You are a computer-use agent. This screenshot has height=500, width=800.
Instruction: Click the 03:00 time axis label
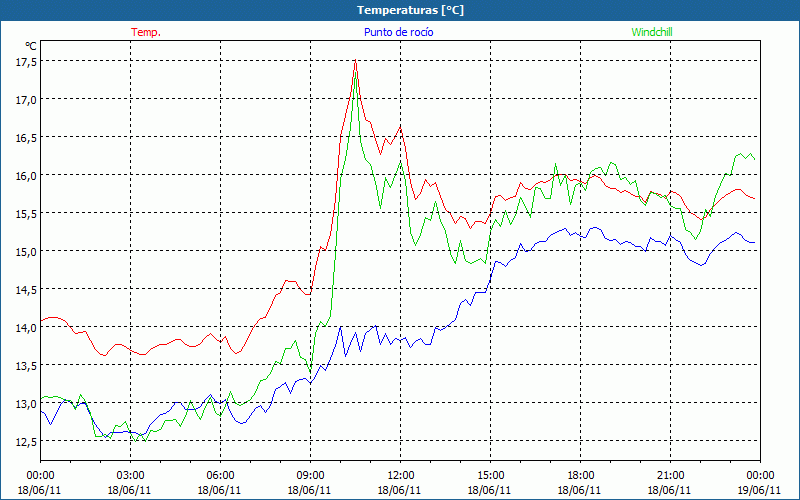click(x=130, y=476)
